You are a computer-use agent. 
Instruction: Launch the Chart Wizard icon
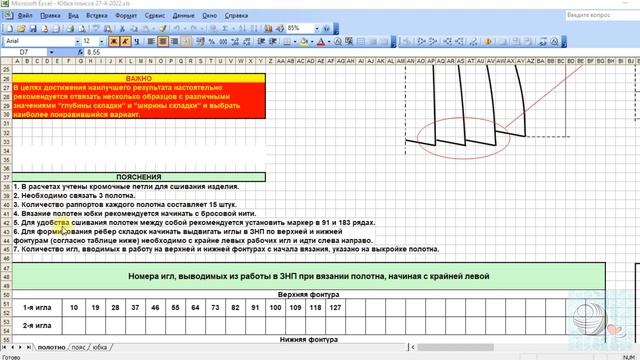268,29
